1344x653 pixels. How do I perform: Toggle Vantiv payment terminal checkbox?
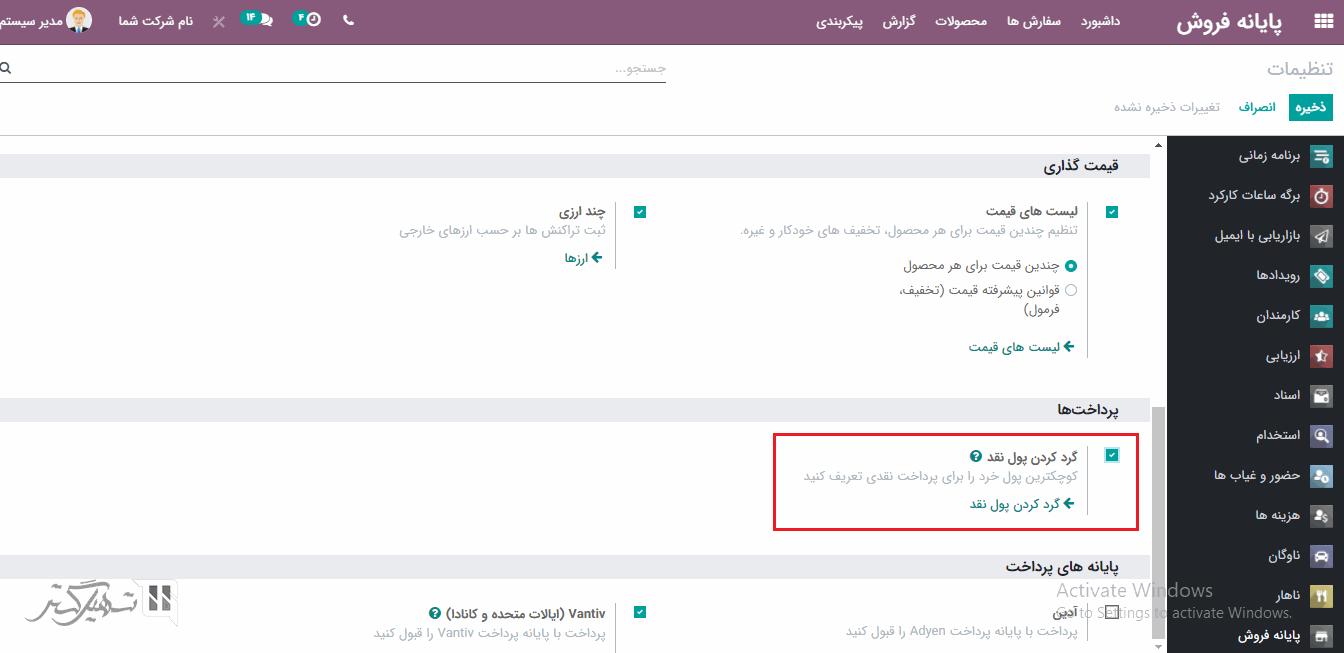(x=640, y=612)
